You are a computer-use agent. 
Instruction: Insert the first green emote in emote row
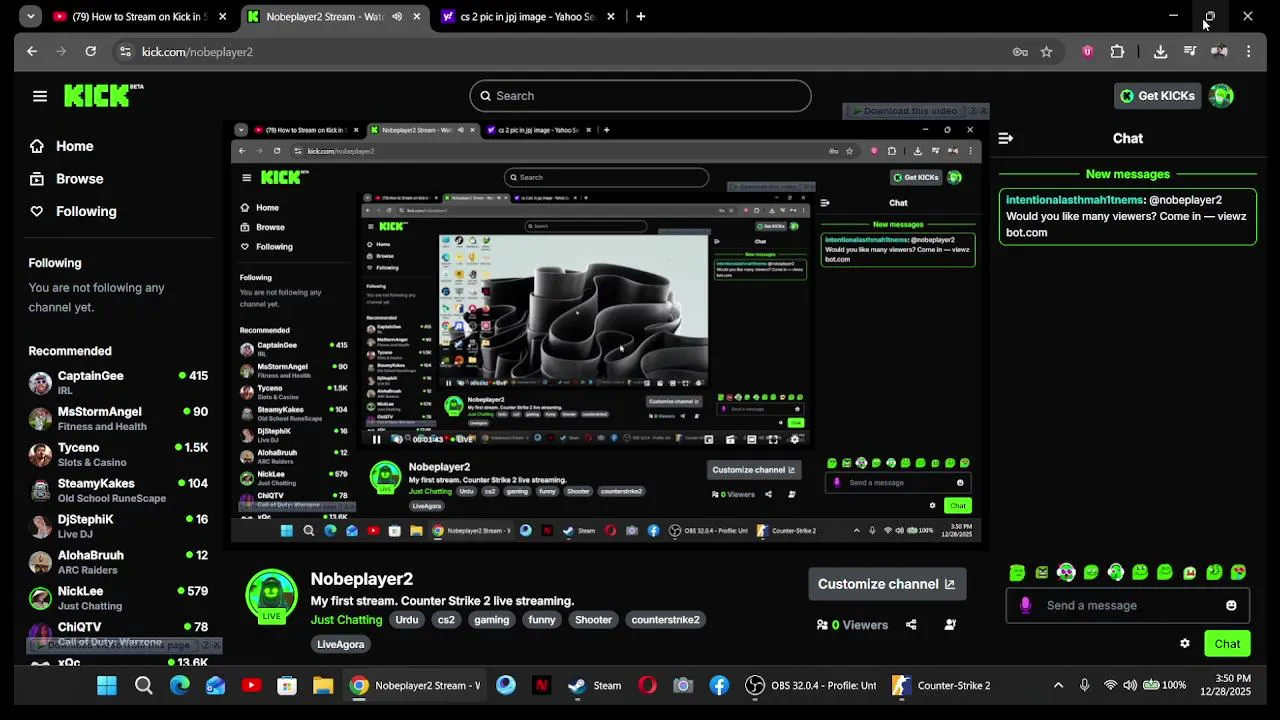(x=1017, y=573)
